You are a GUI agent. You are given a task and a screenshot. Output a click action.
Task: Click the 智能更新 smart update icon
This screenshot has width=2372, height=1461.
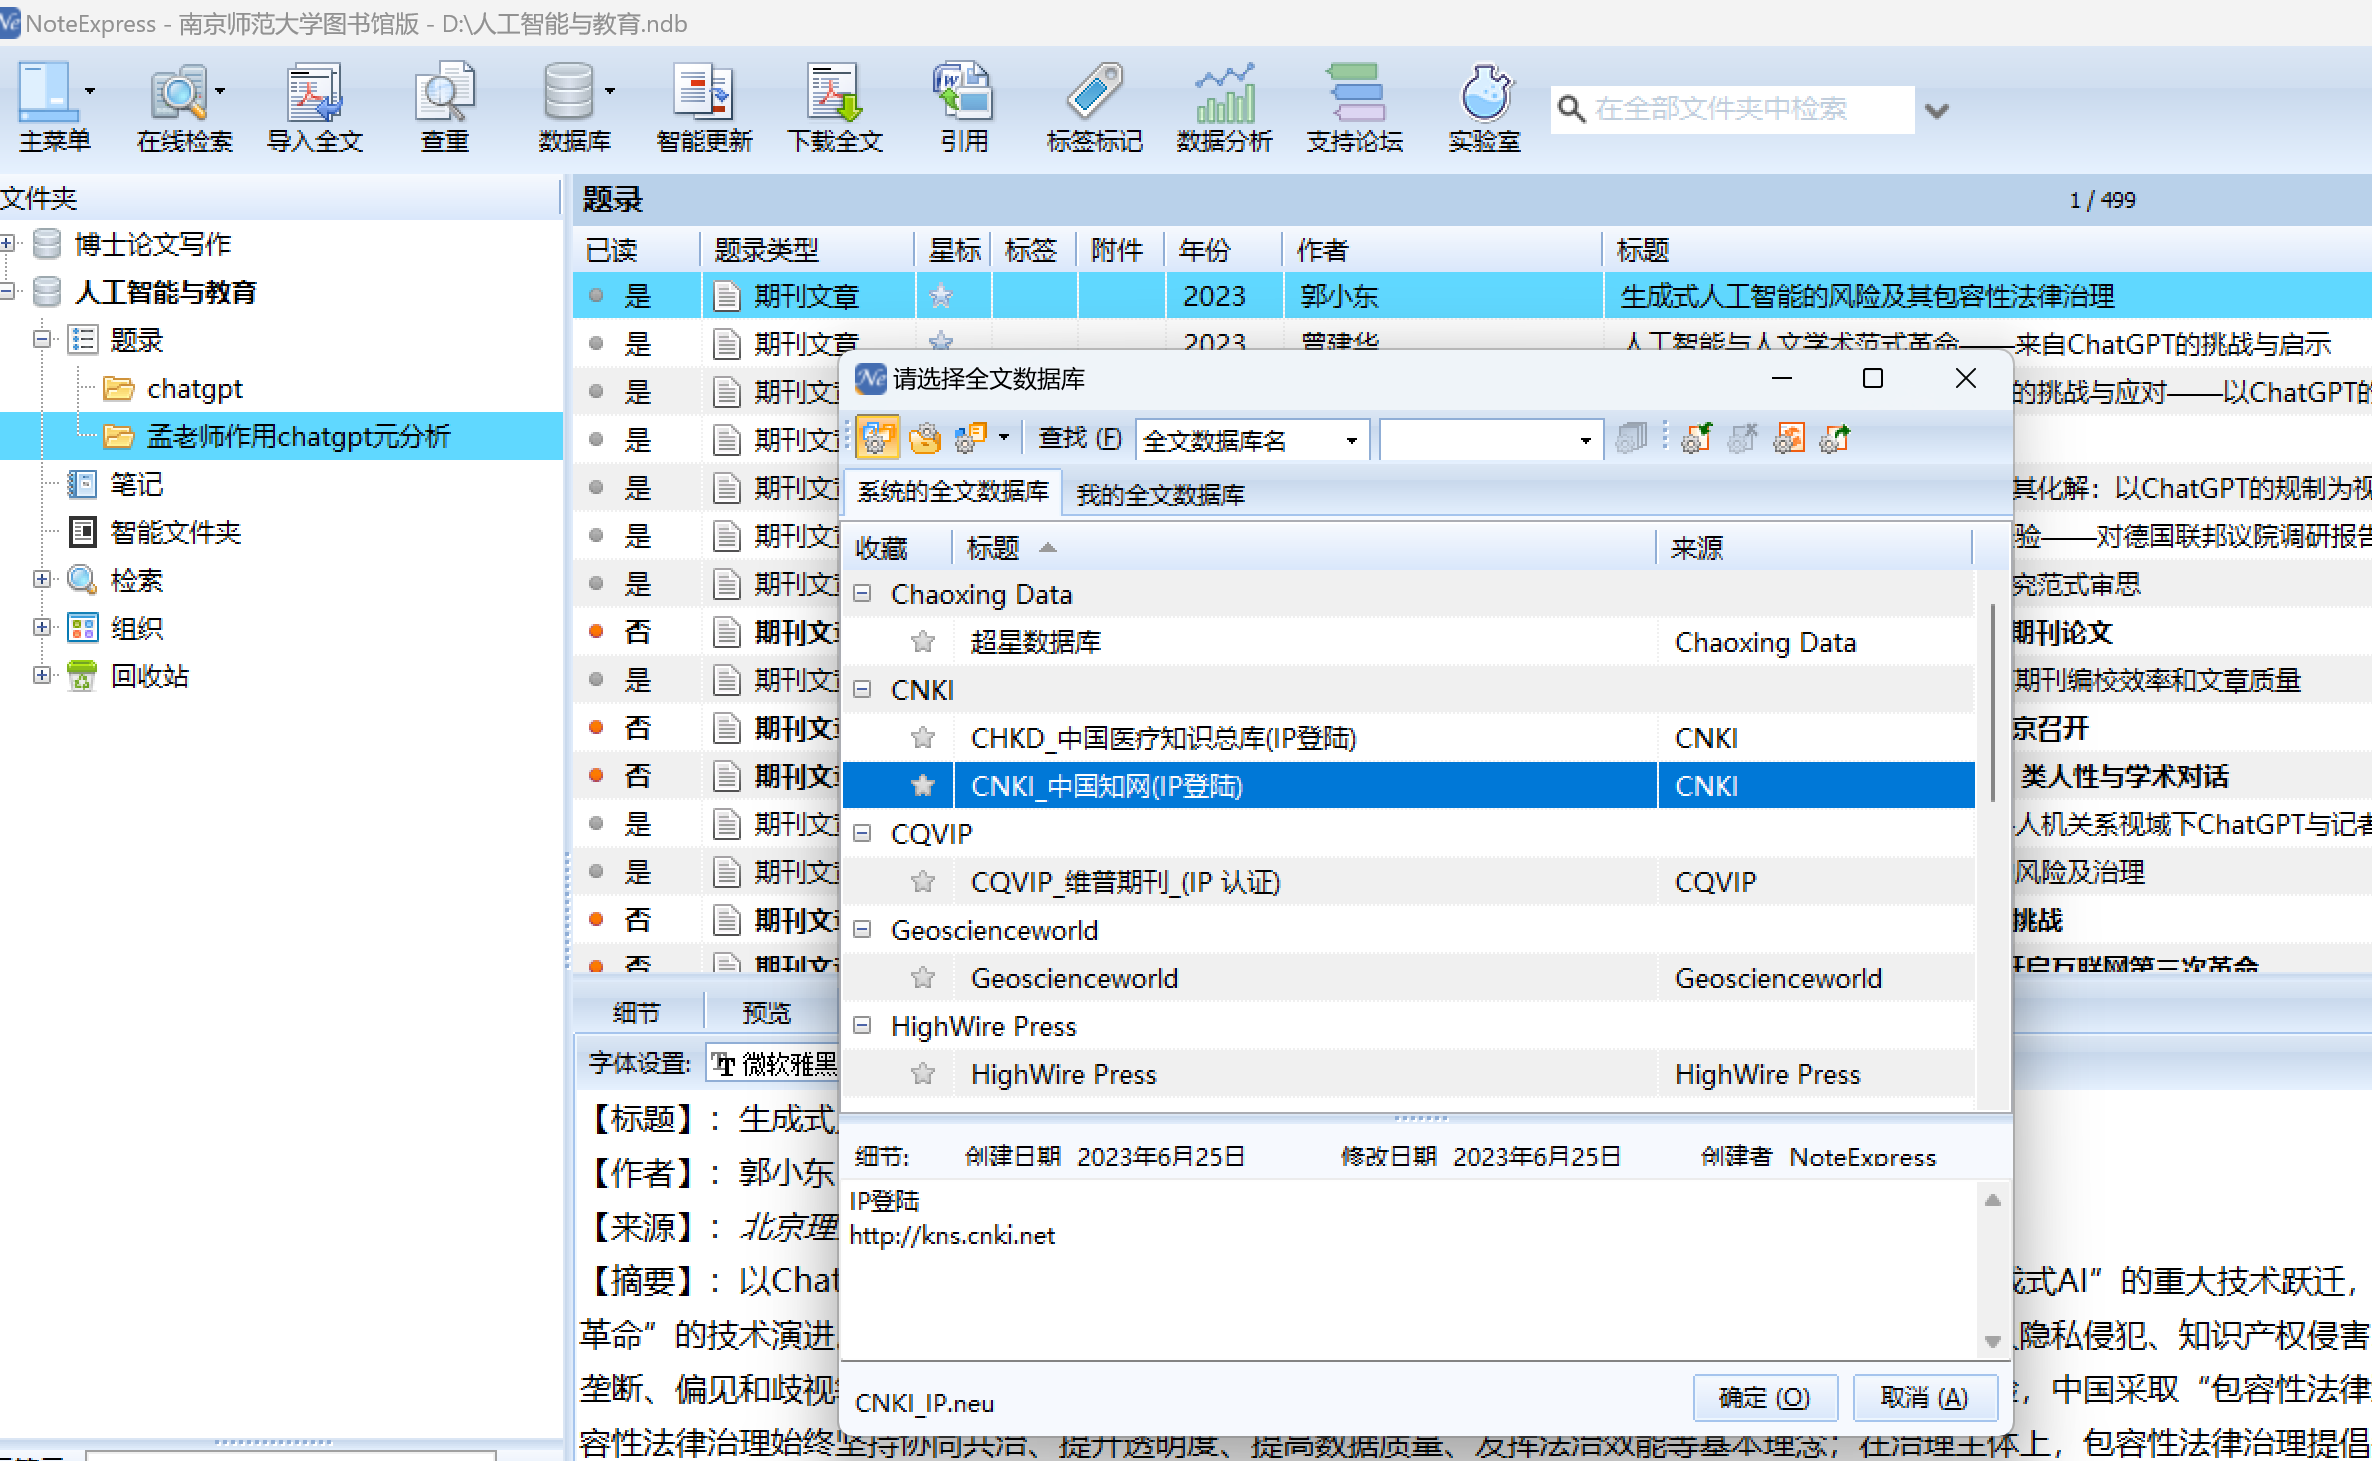click(703, 92)
